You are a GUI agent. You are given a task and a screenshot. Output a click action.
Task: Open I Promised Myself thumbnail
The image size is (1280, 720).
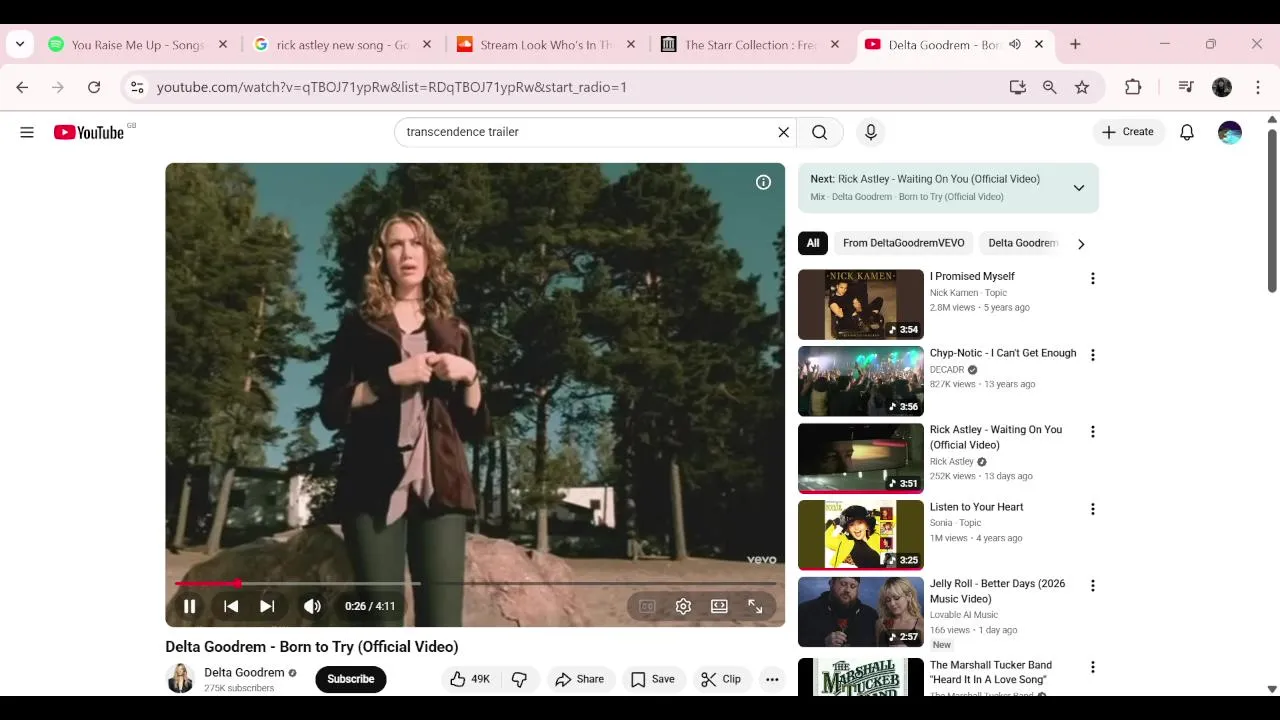point(861,304)
